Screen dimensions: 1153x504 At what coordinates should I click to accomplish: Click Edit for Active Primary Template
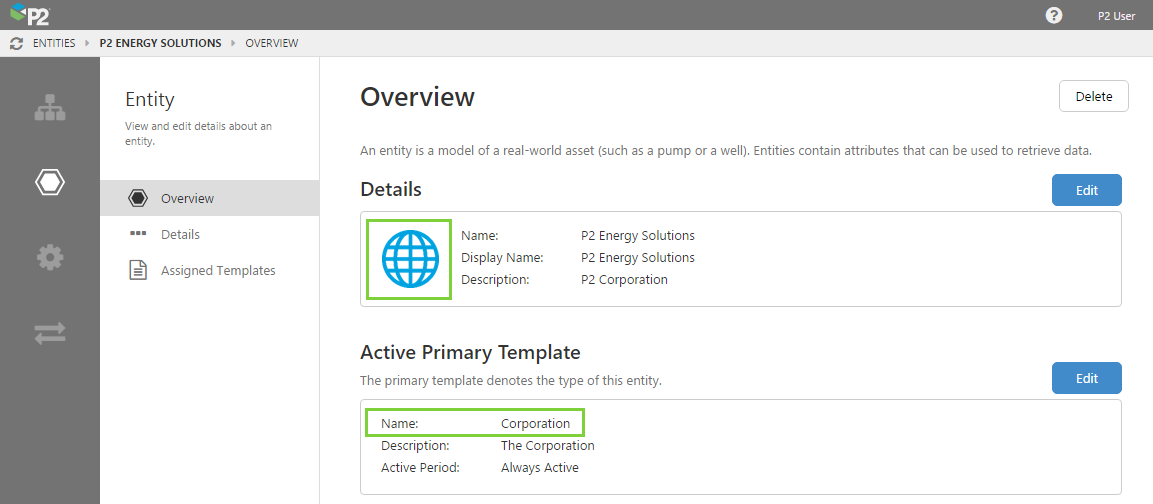[1086, 378]
